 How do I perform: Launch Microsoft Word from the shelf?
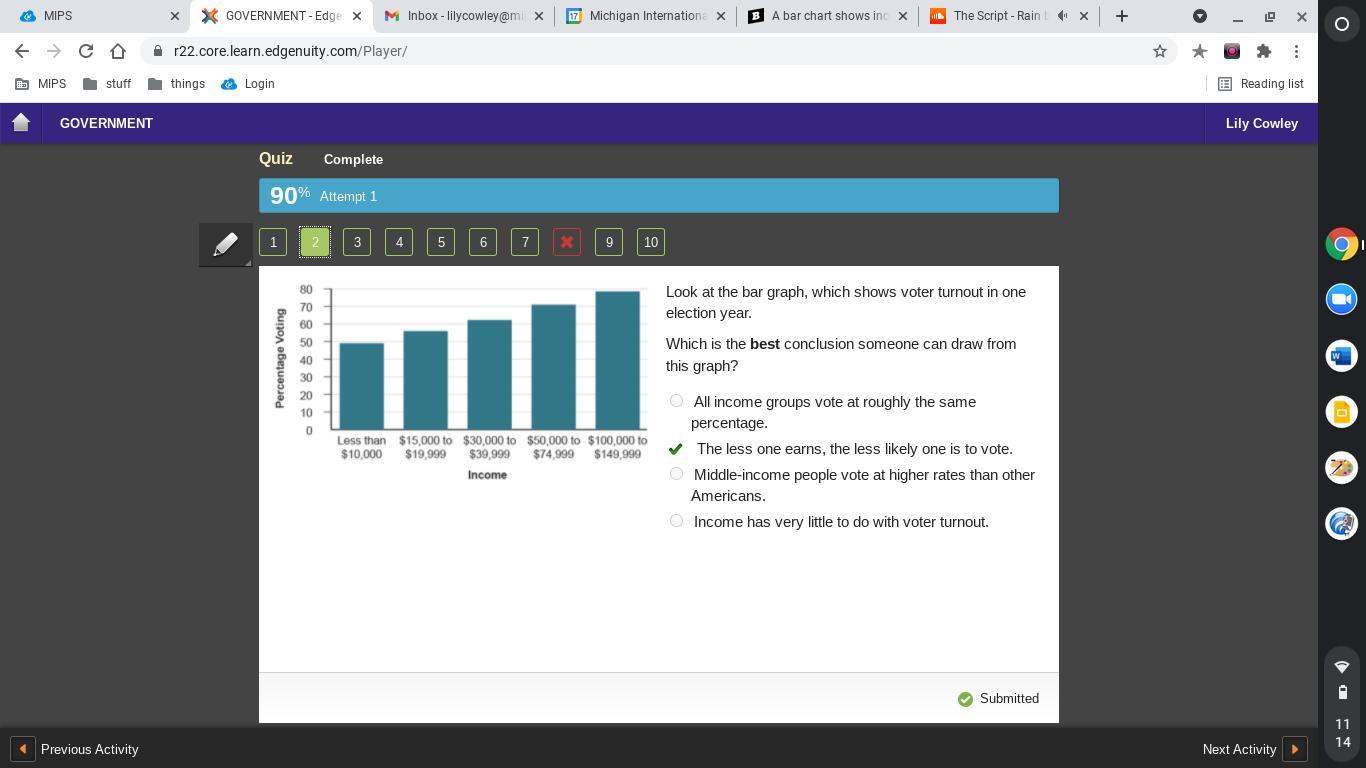coord(1342,355)
